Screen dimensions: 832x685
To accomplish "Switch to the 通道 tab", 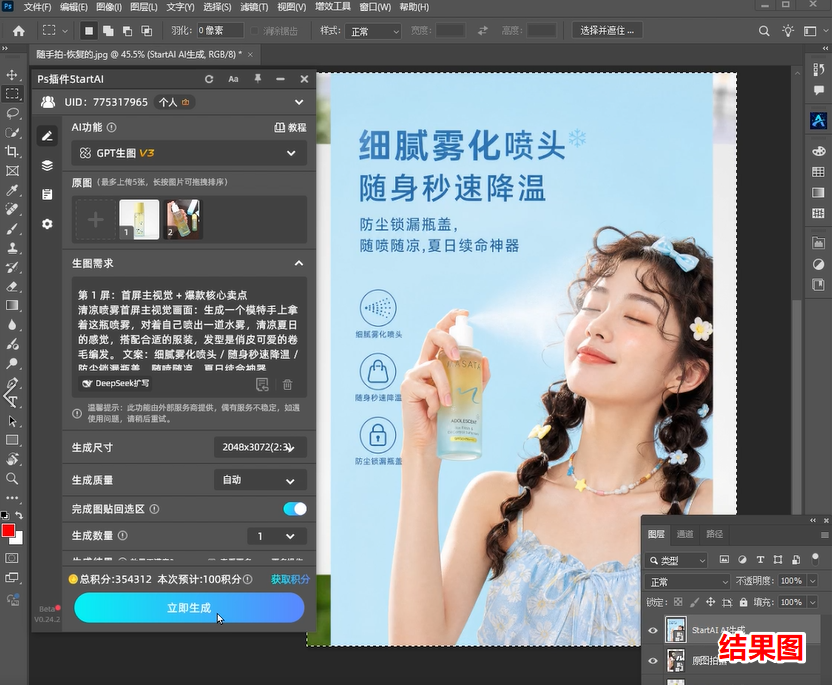I will [x=684, y=534].
